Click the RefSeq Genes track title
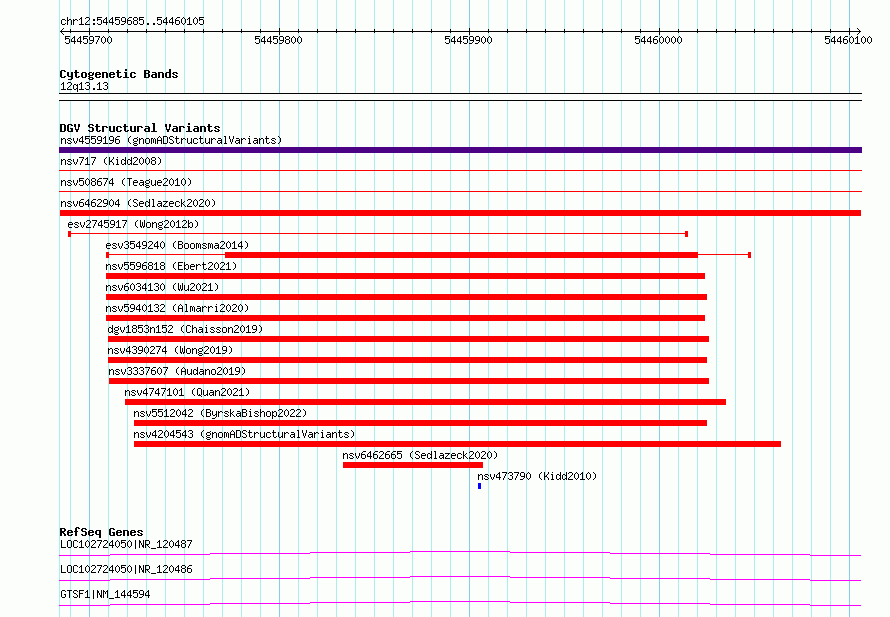Viewport: 890px width, 617px height. (101, 532)
